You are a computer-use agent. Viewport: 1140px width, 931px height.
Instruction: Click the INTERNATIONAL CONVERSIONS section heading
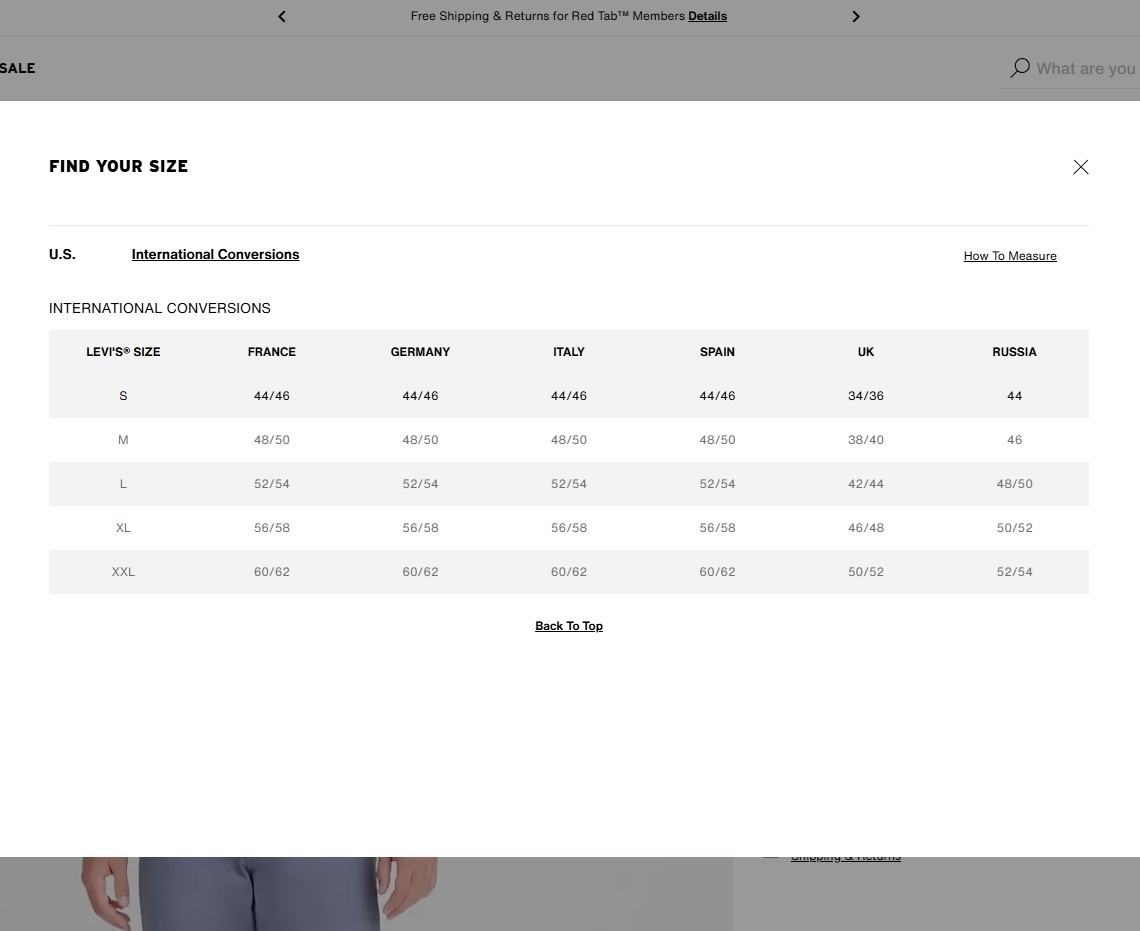(x=159, y=308)
